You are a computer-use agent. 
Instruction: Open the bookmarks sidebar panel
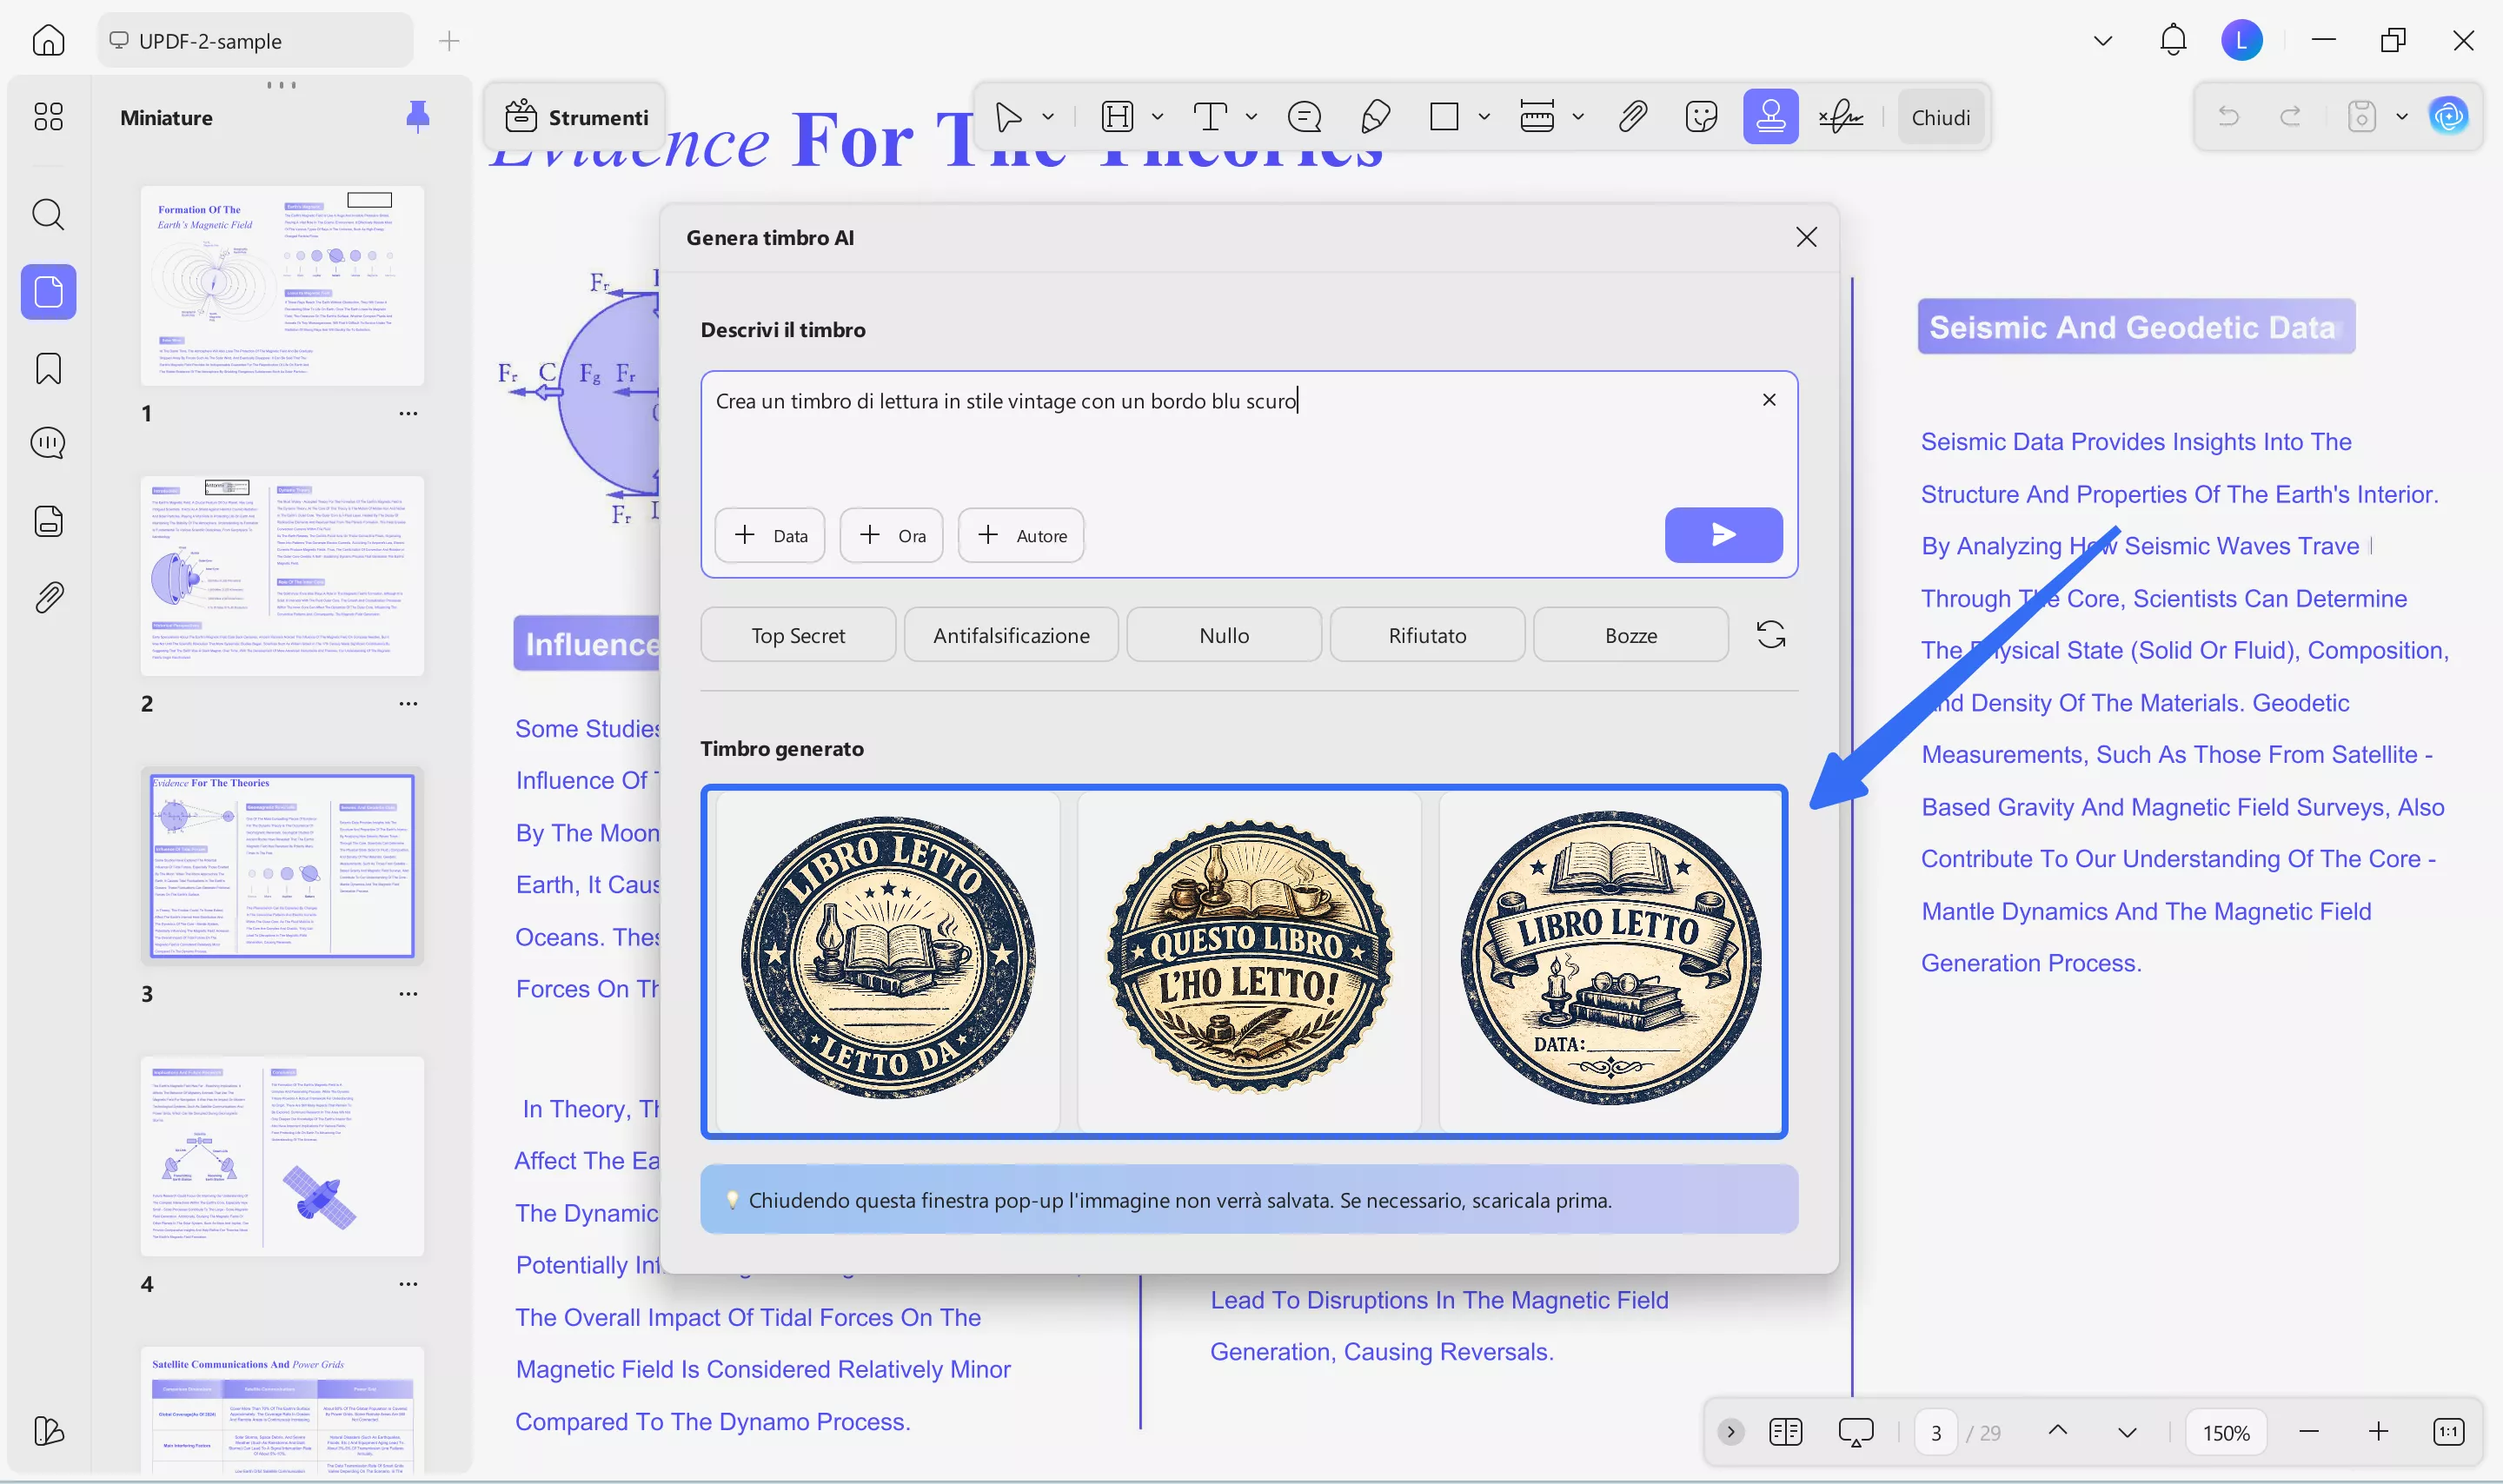pyautogui.click(x=48, y=369)
